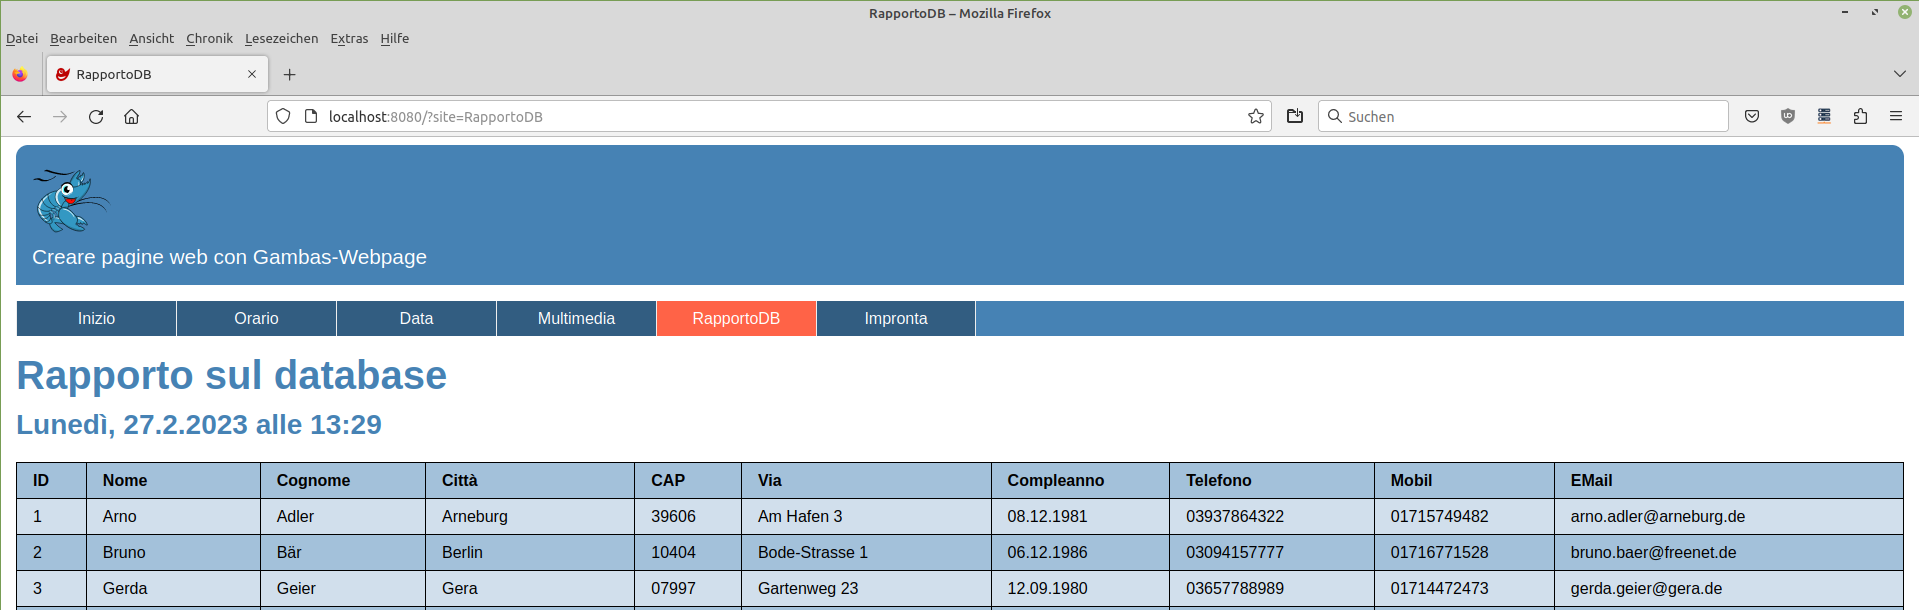Open the extensions puzzle icon
Image resolution: width=1919 pixels, height=610 pixels.
(x=1860, y=117)
